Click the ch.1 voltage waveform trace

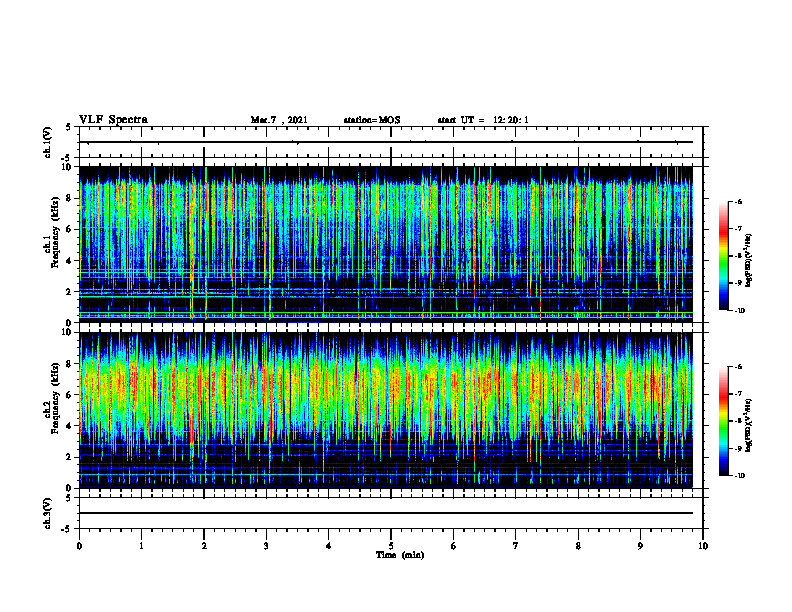[x=386, y=142]
